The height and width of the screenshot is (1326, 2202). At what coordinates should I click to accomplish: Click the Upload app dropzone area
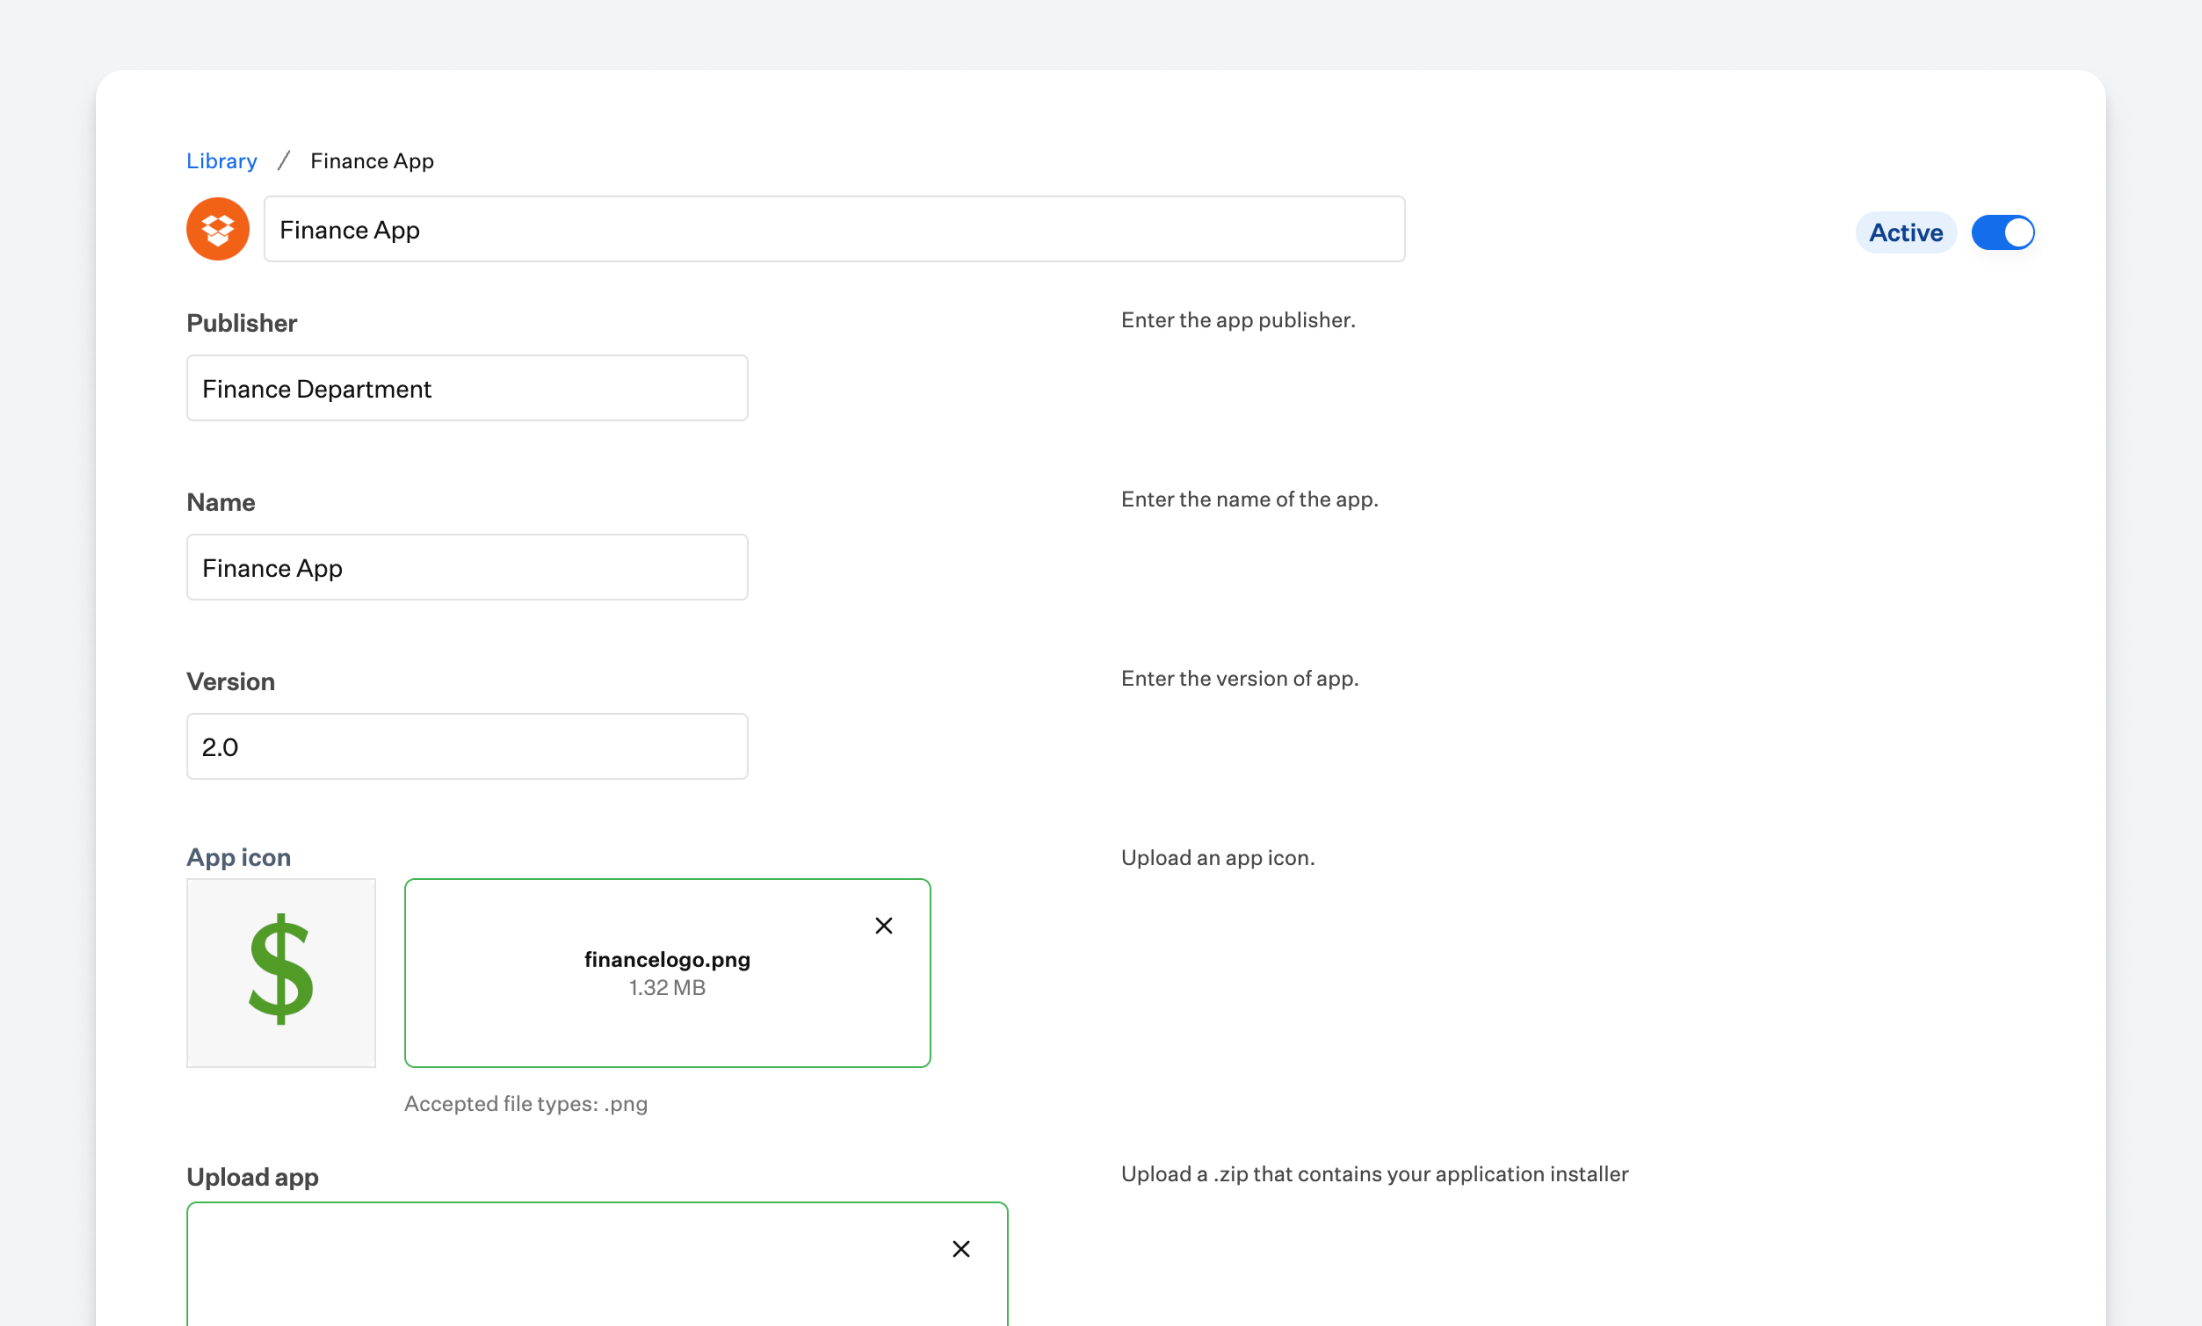(597, 1280)
